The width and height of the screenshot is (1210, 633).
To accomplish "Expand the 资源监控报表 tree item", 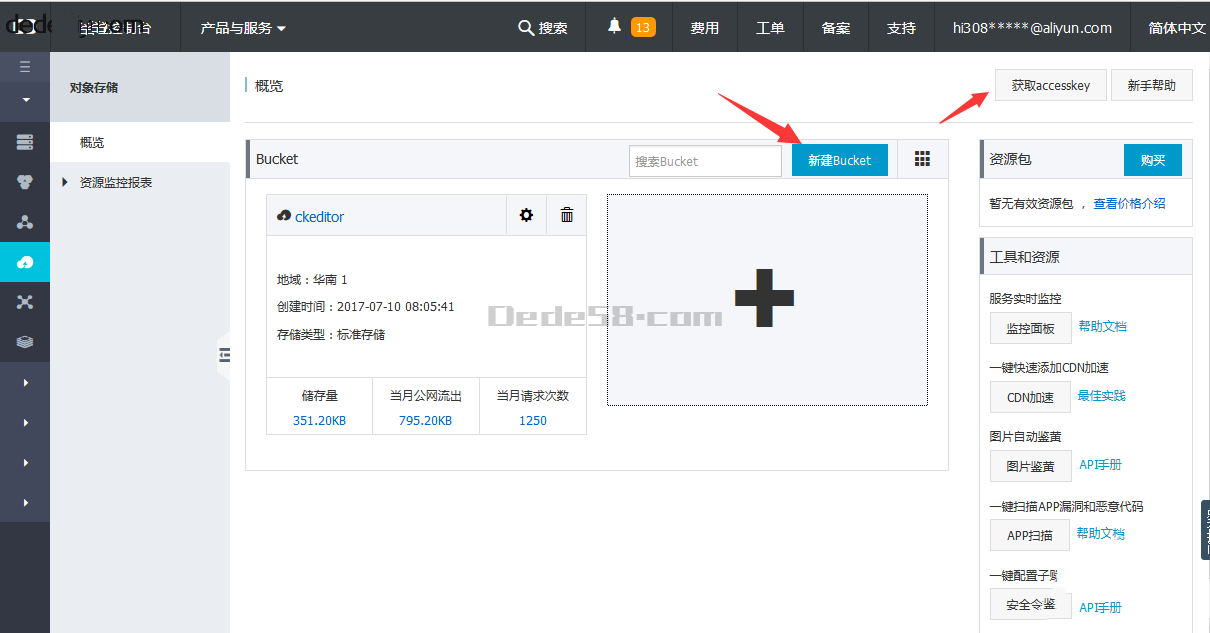I will coord(66,182).
